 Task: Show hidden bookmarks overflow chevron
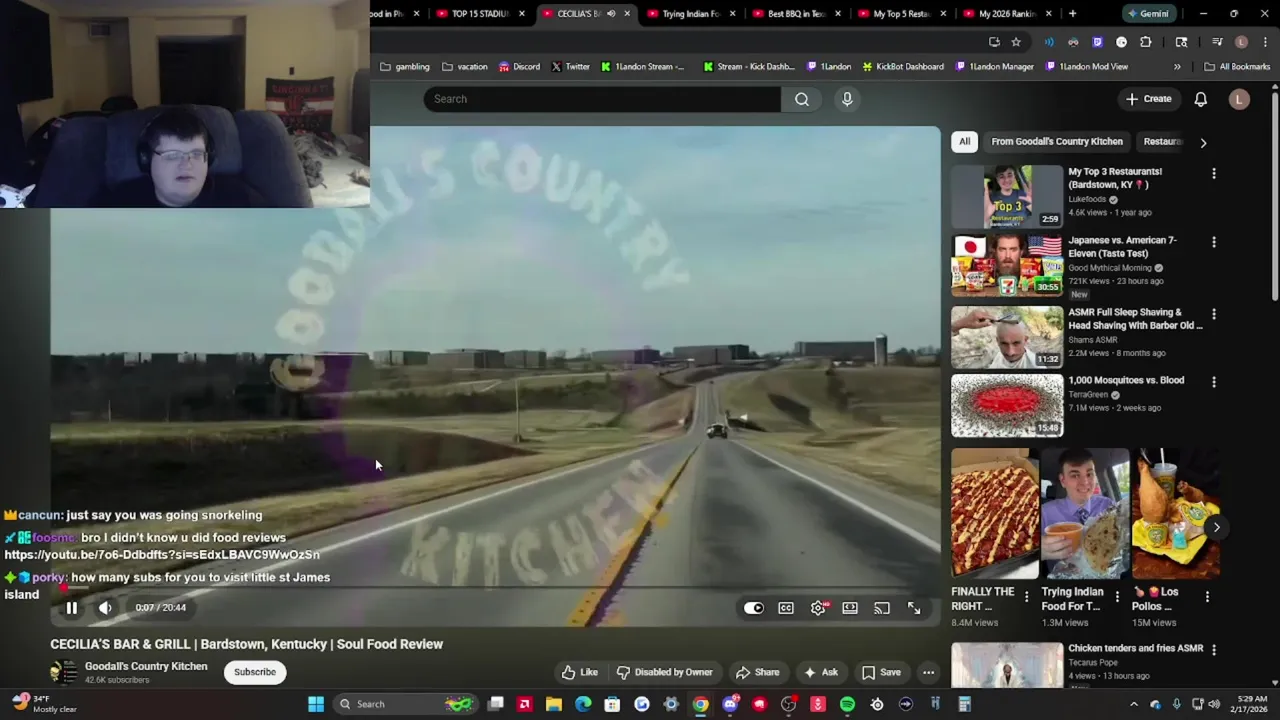[x=1177, y=67]
